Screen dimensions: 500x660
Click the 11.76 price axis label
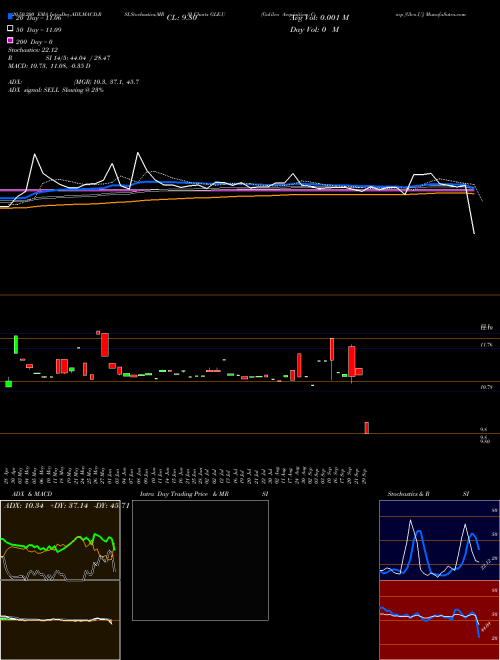pos(487,345)
